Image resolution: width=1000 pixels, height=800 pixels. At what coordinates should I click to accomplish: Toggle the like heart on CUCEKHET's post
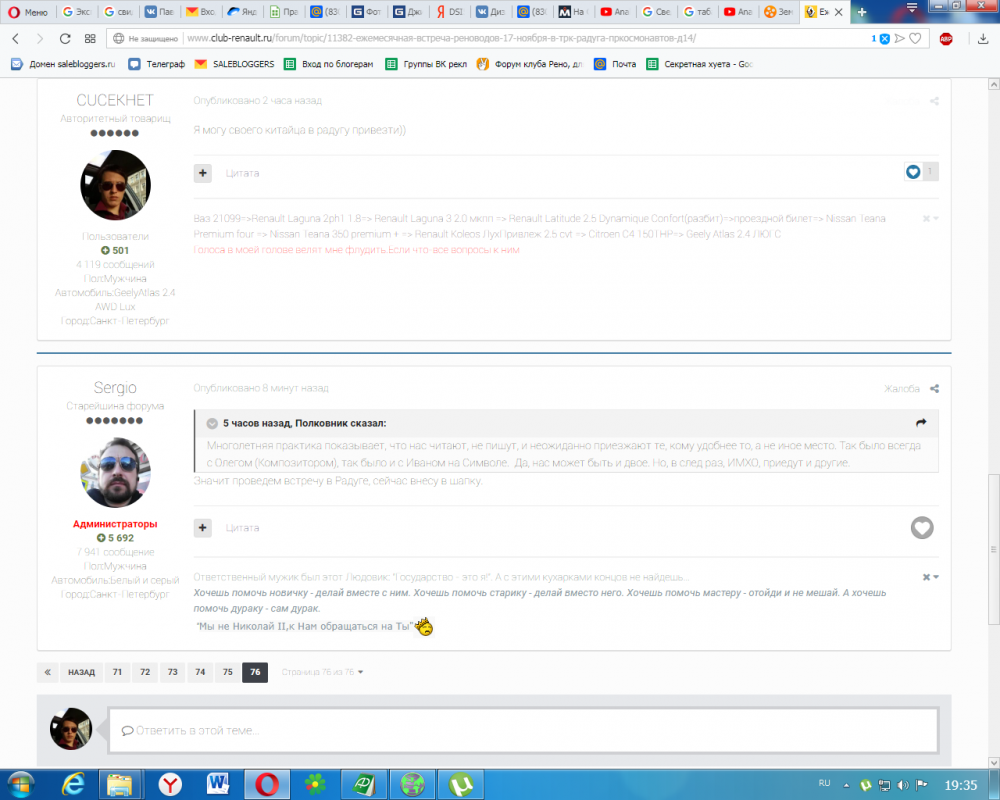[x=913, y=172]
